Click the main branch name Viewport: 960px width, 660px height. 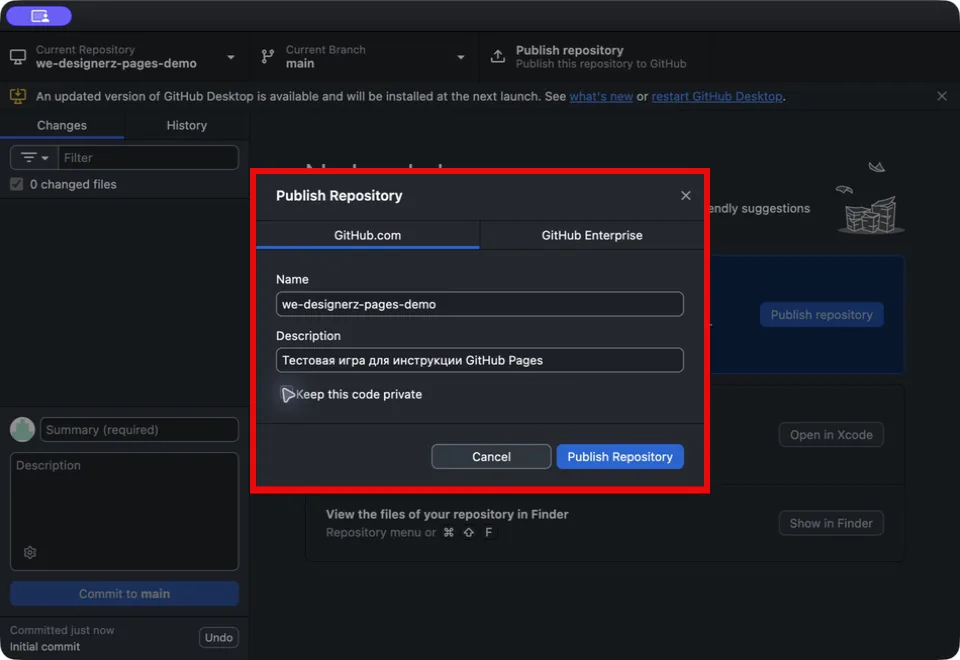point(300,64)
